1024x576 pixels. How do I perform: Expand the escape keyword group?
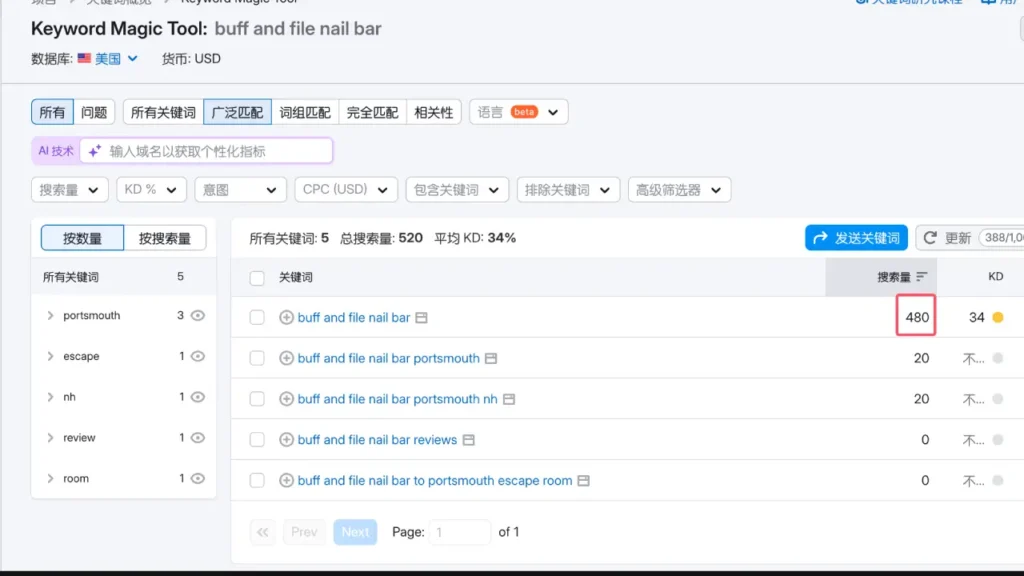click(x=50, y=356)
